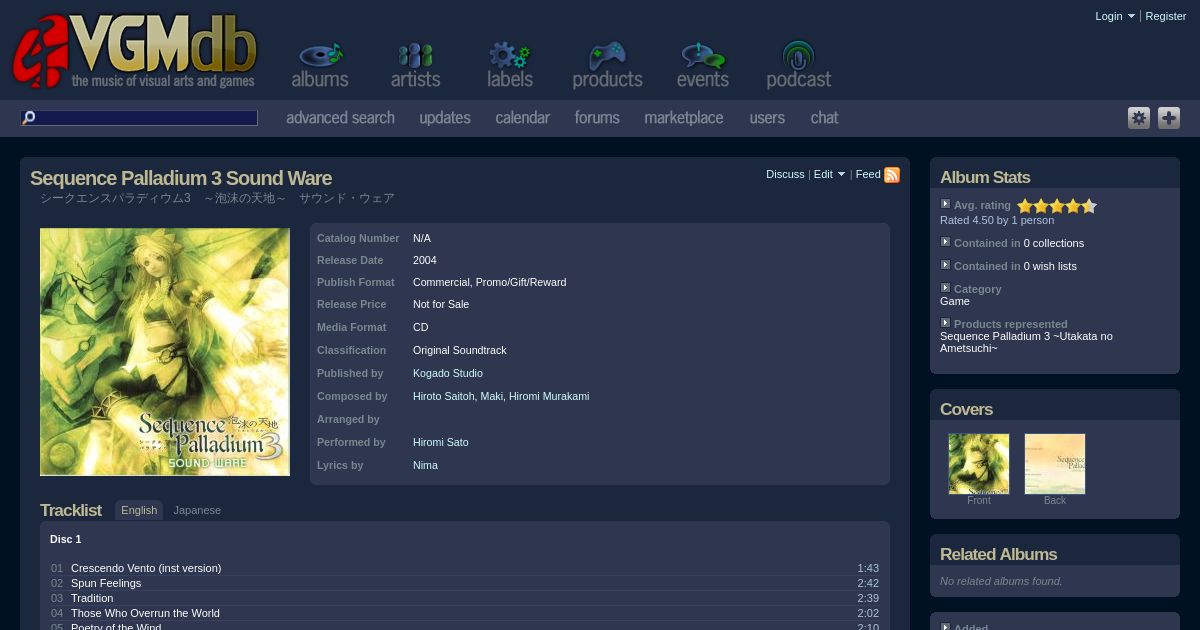The width and height of the screenshot is (1200, 630).
Task: Click the plus add icon
Action: tap(1169, 118)
